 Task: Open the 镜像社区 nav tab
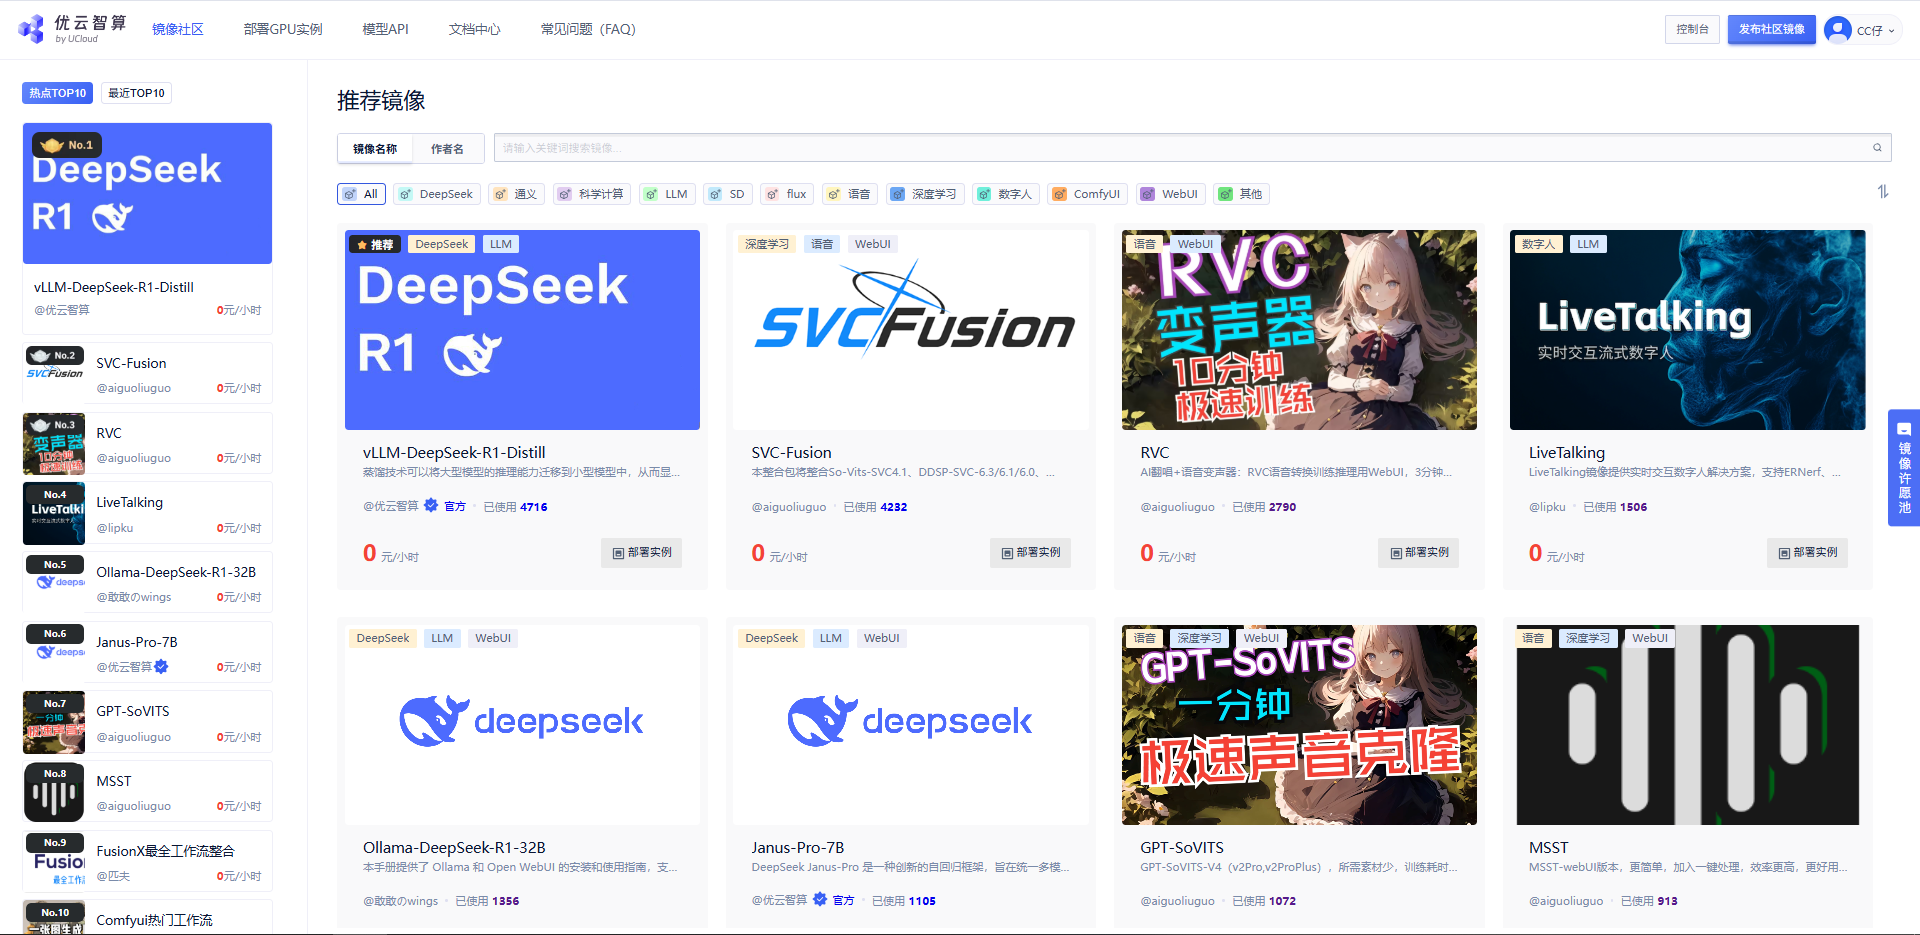pyautogui.click(x=178, y=29)
